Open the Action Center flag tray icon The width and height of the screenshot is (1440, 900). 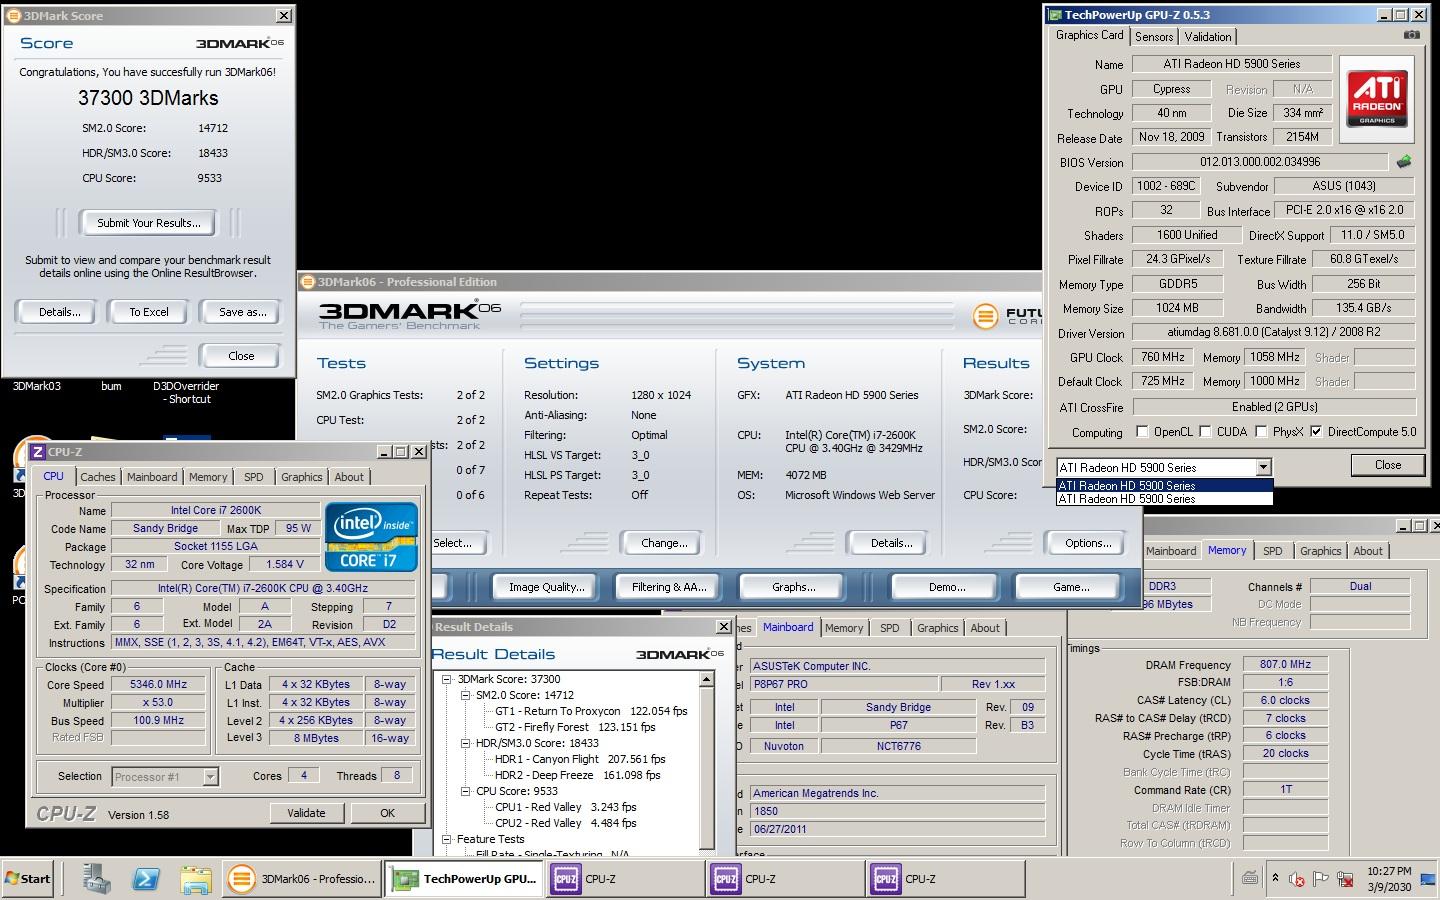[1320, 879]
